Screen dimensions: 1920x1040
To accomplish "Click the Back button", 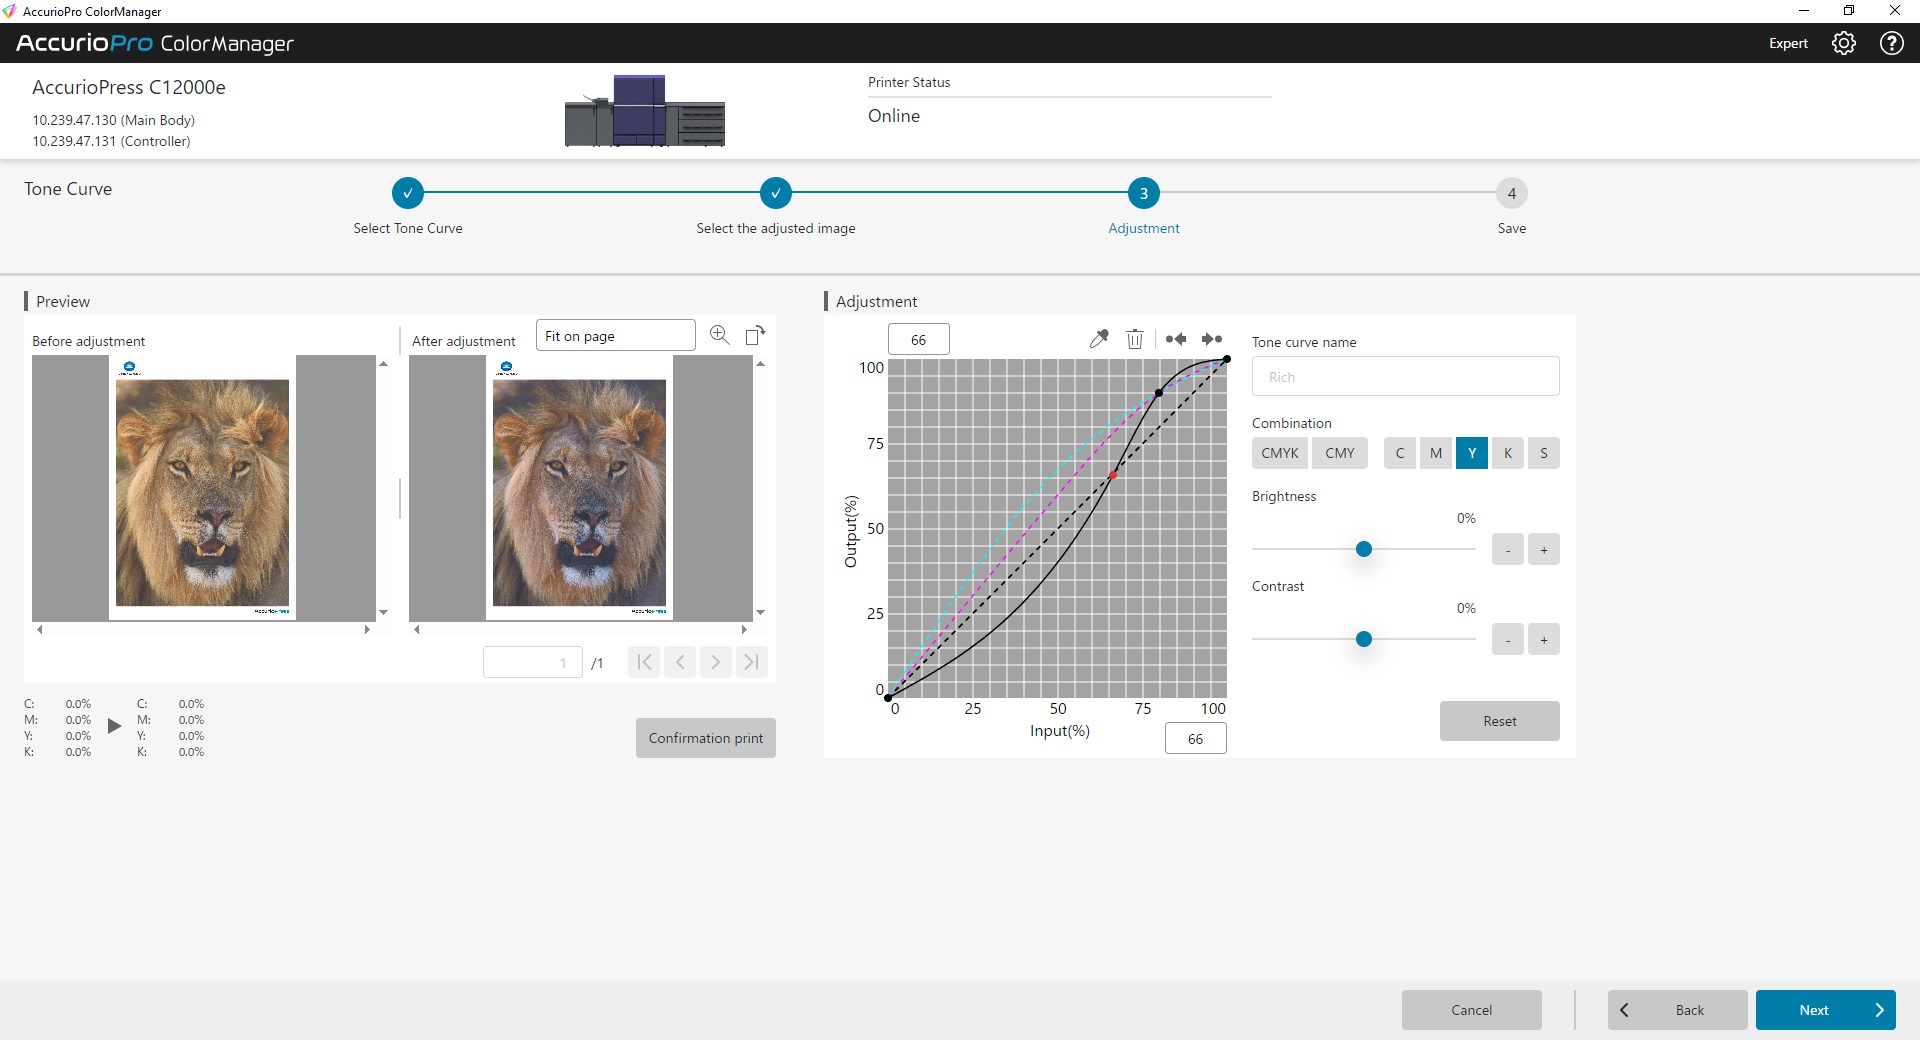I will click(x=1678, y=1010).
